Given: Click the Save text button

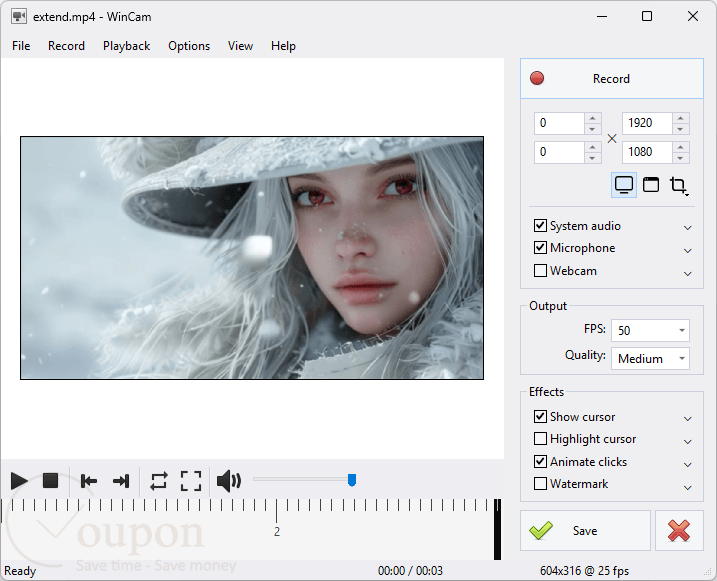Looking at the screenshot, I should click(585, 531).
